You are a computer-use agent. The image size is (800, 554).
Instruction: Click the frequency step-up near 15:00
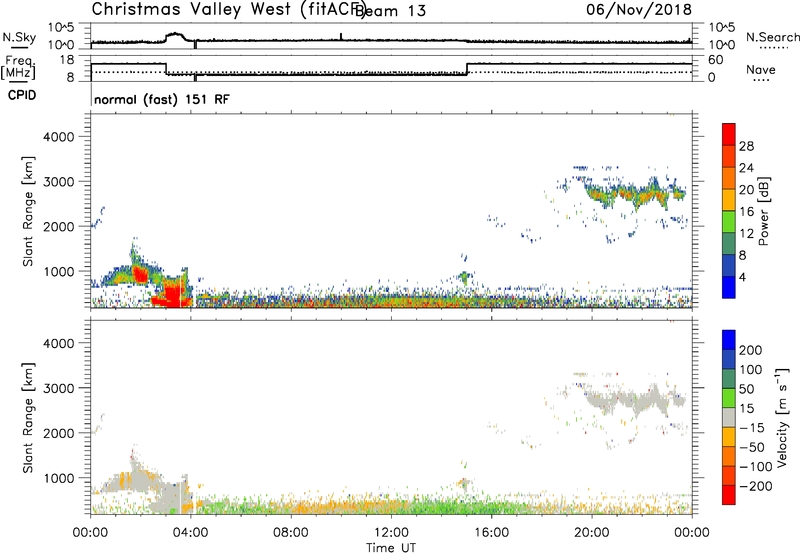pyautogui.click(x=467, y=69)
